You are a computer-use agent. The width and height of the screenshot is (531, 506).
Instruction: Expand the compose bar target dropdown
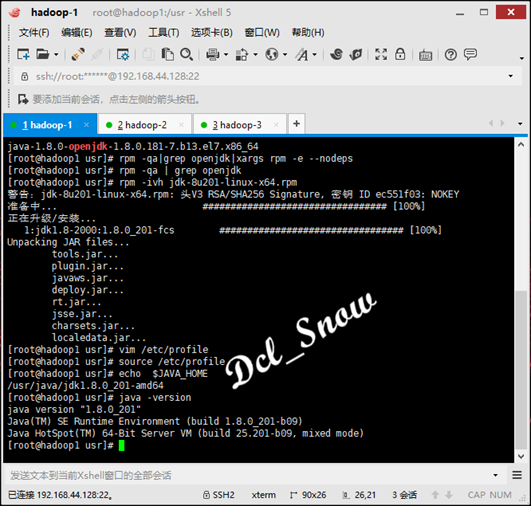point(495,475)
